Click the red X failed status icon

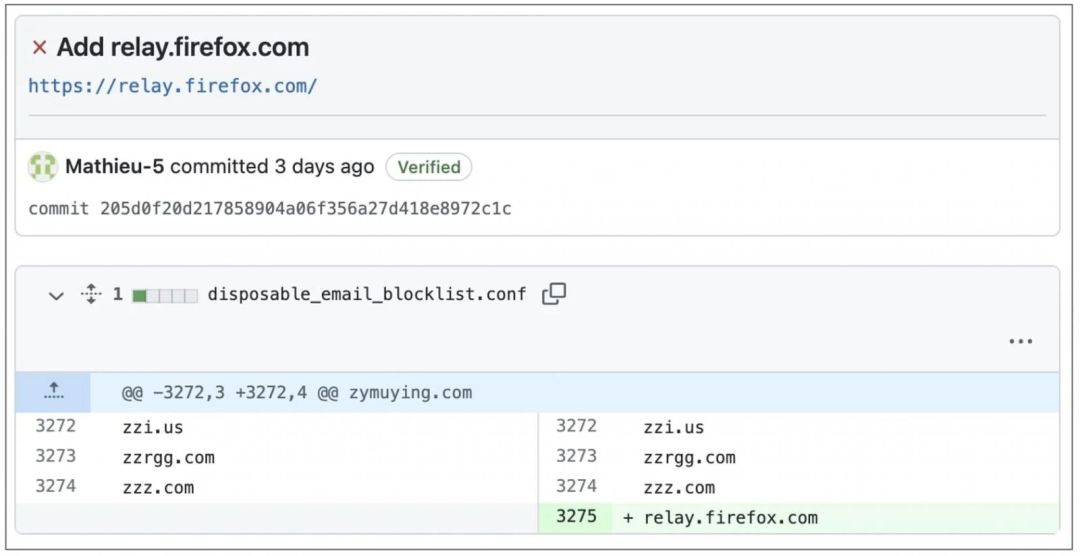(x=40, y=47)
